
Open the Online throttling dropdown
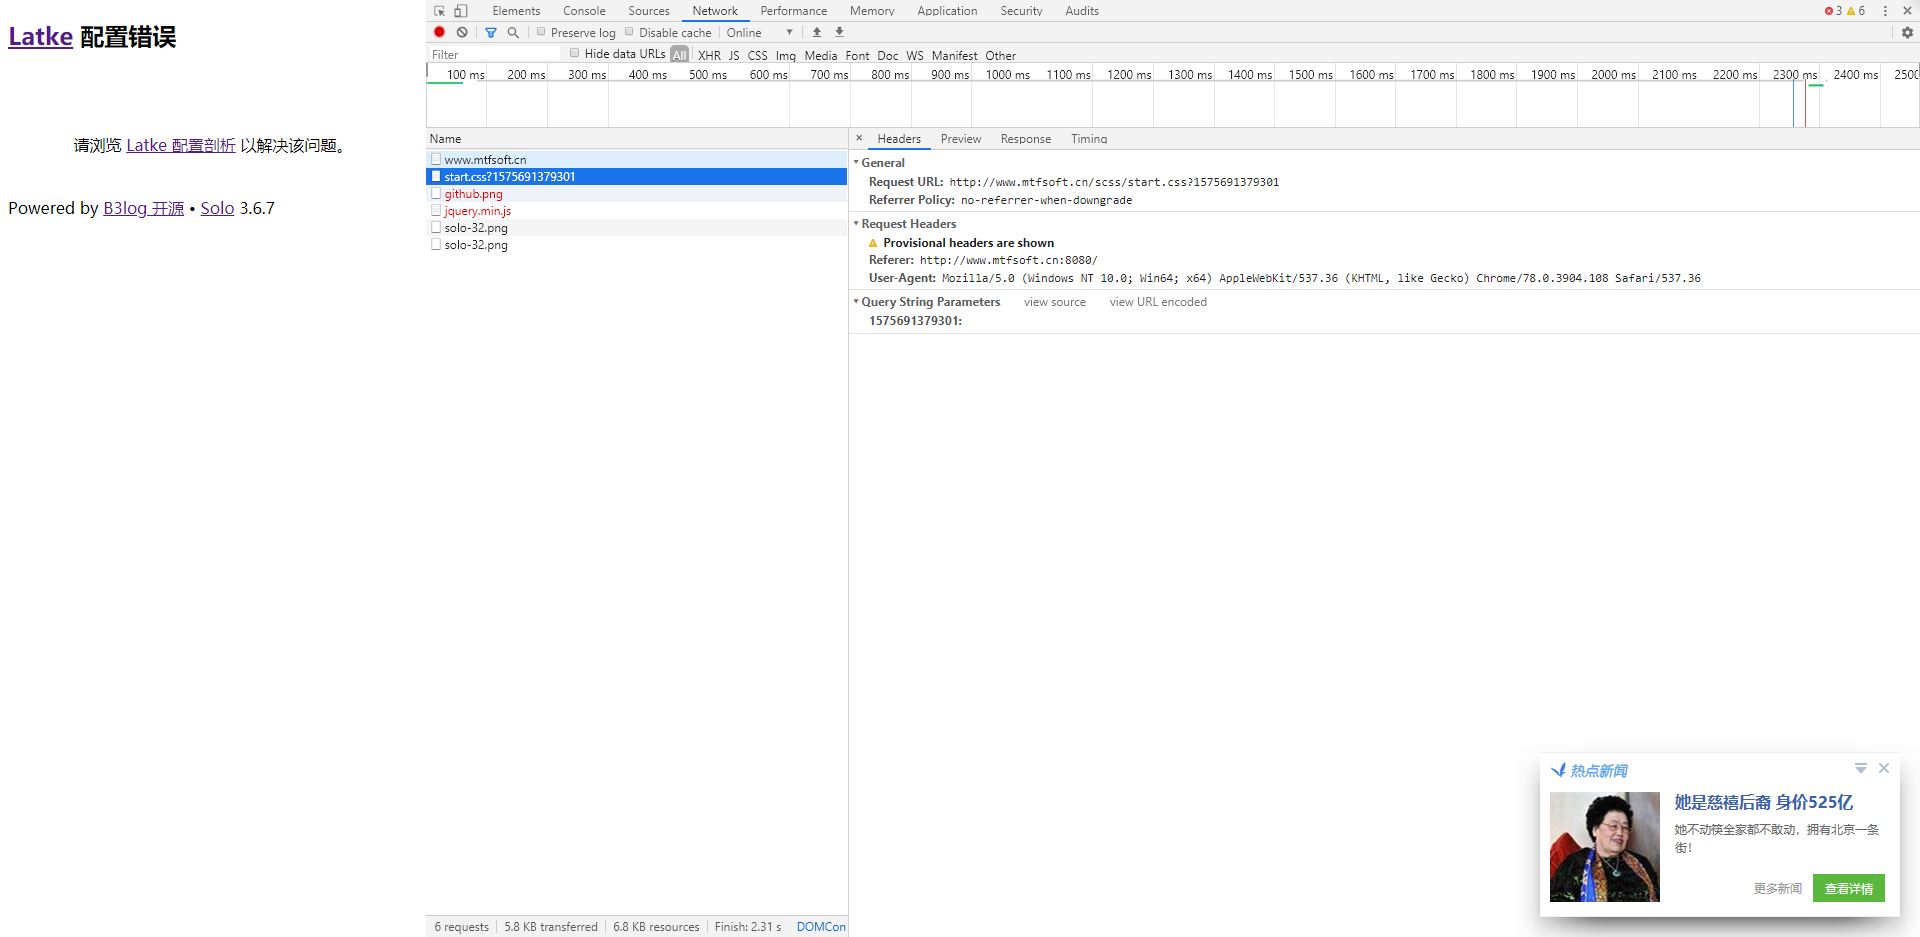click(x=759, y=32)
